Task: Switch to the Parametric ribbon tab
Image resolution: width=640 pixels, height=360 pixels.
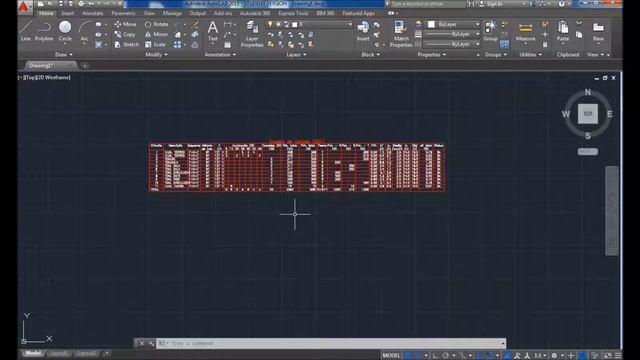Action: [x=123, y=13]
